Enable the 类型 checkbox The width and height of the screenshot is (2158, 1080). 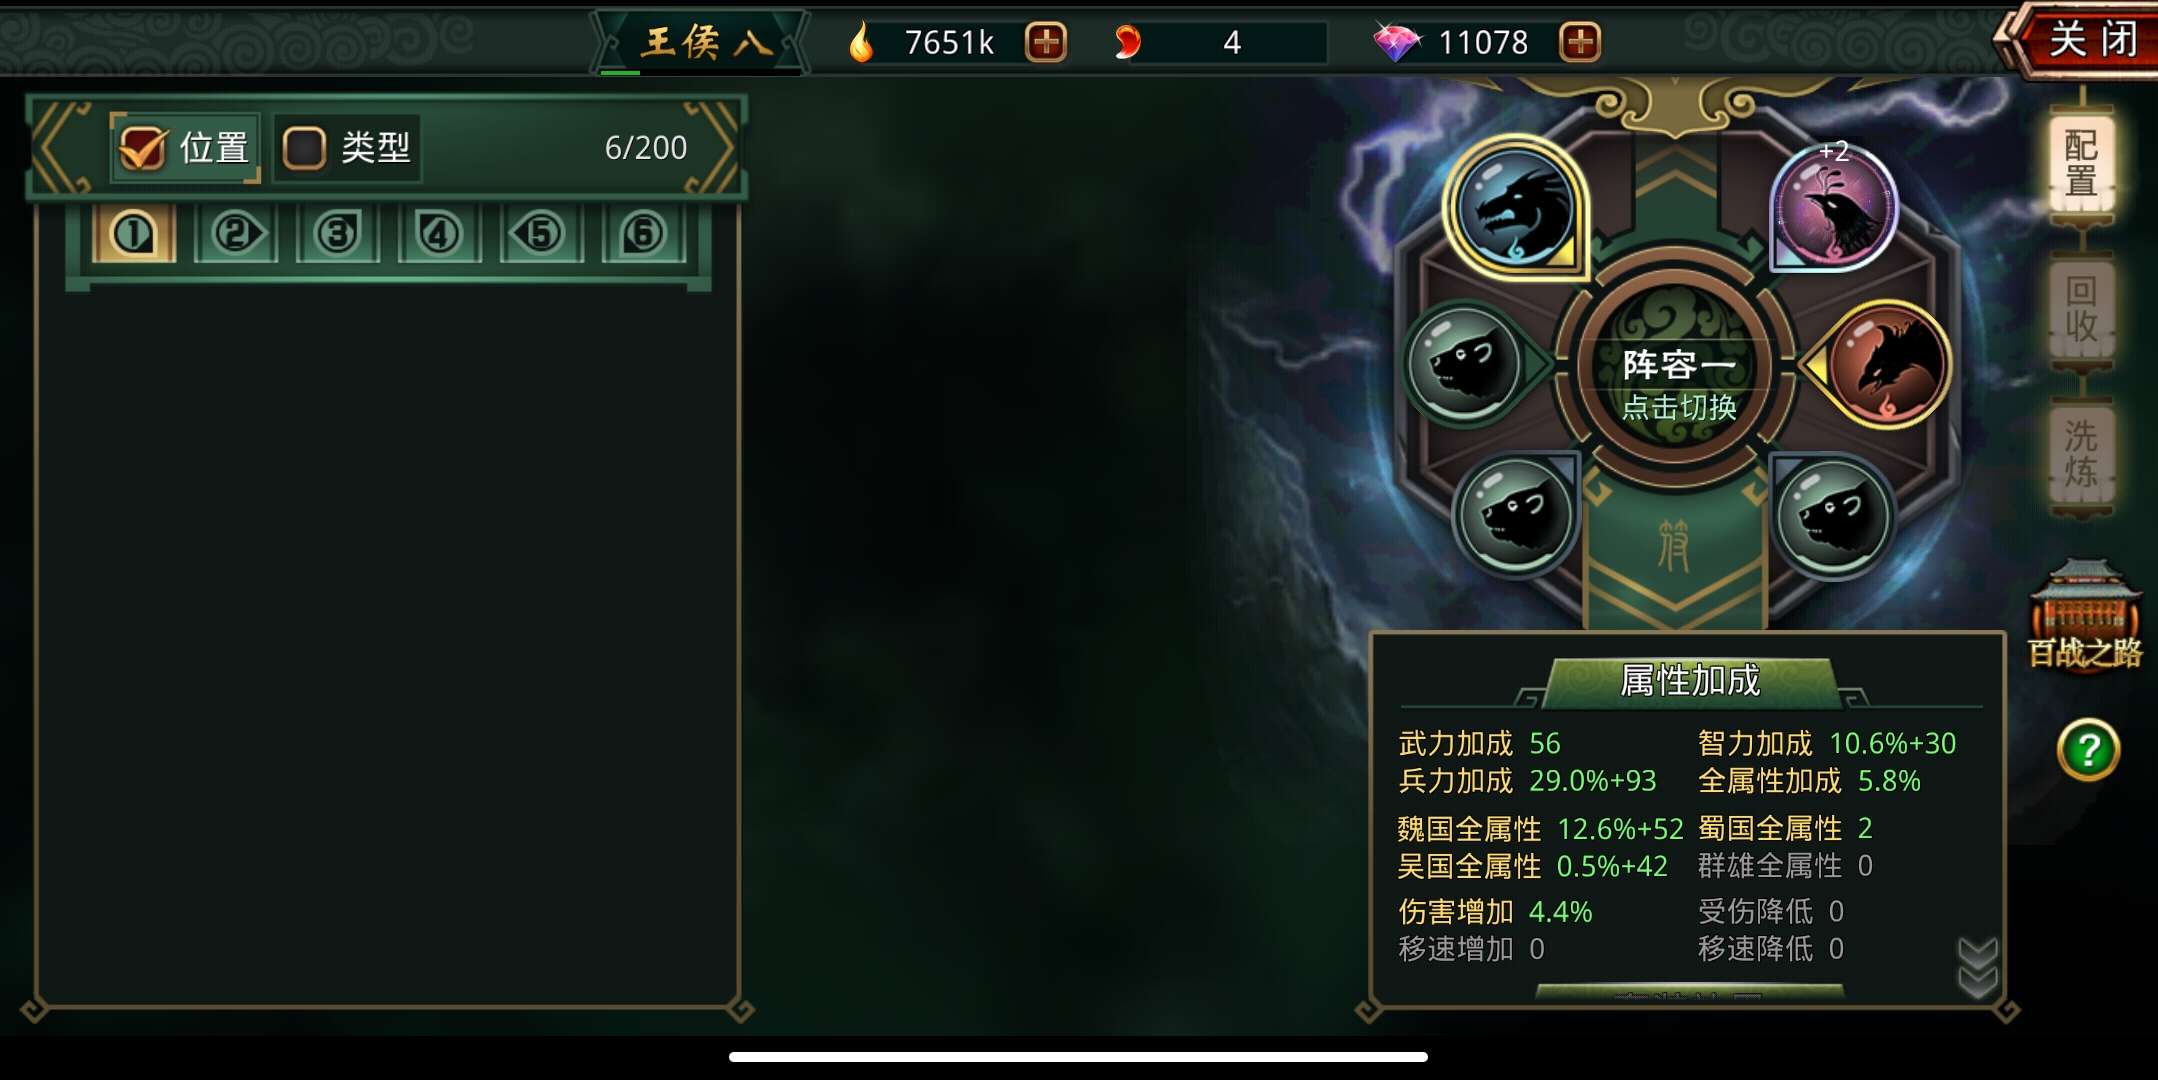[x=304, y=148]
